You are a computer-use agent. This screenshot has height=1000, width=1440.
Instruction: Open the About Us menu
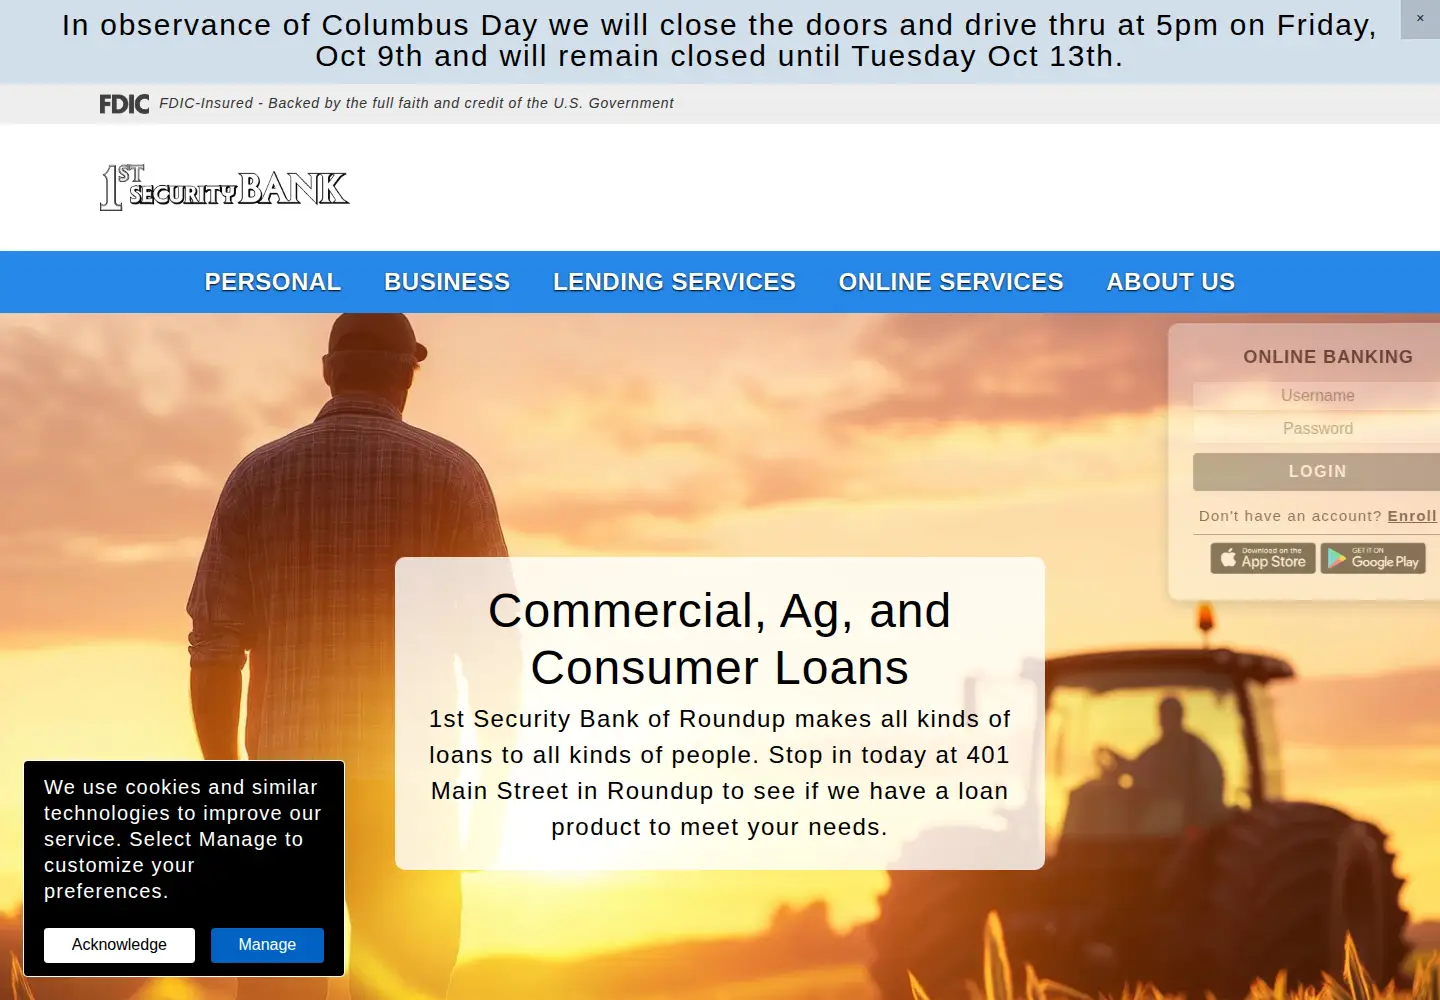(1171, 282)
